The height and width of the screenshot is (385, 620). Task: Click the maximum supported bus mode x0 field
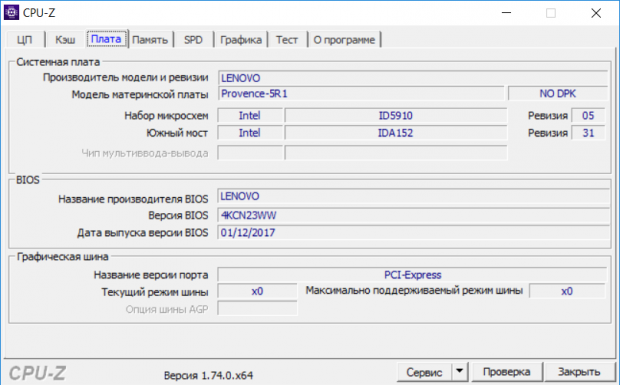point(567,291)
